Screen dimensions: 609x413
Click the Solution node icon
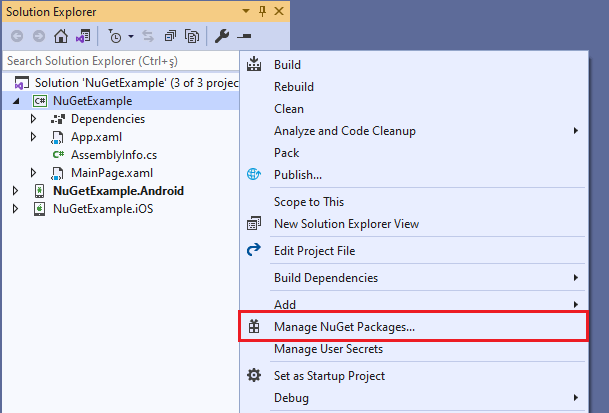tap(21, 83)
